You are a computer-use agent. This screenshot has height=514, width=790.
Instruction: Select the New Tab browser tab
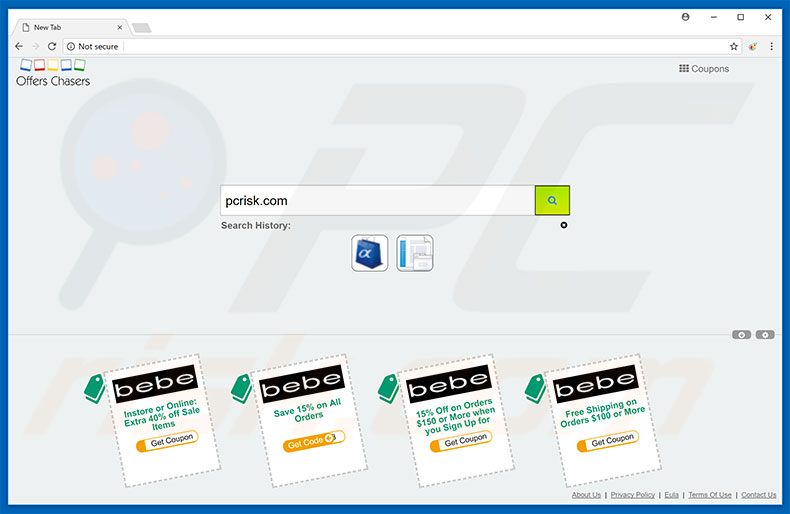tap(71, 27)
